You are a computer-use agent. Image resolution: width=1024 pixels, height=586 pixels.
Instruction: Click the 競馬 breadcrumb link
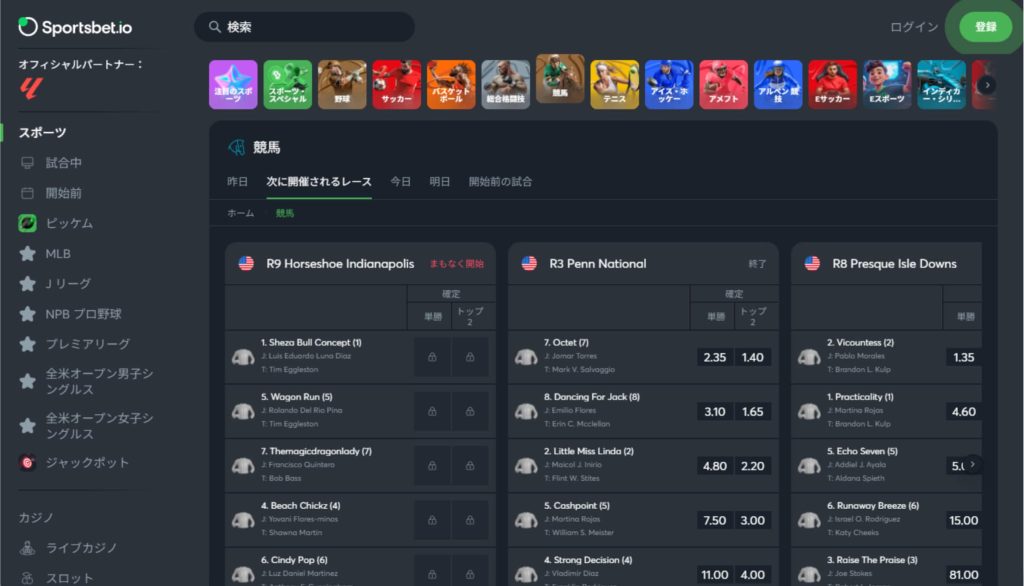[285, 213]
